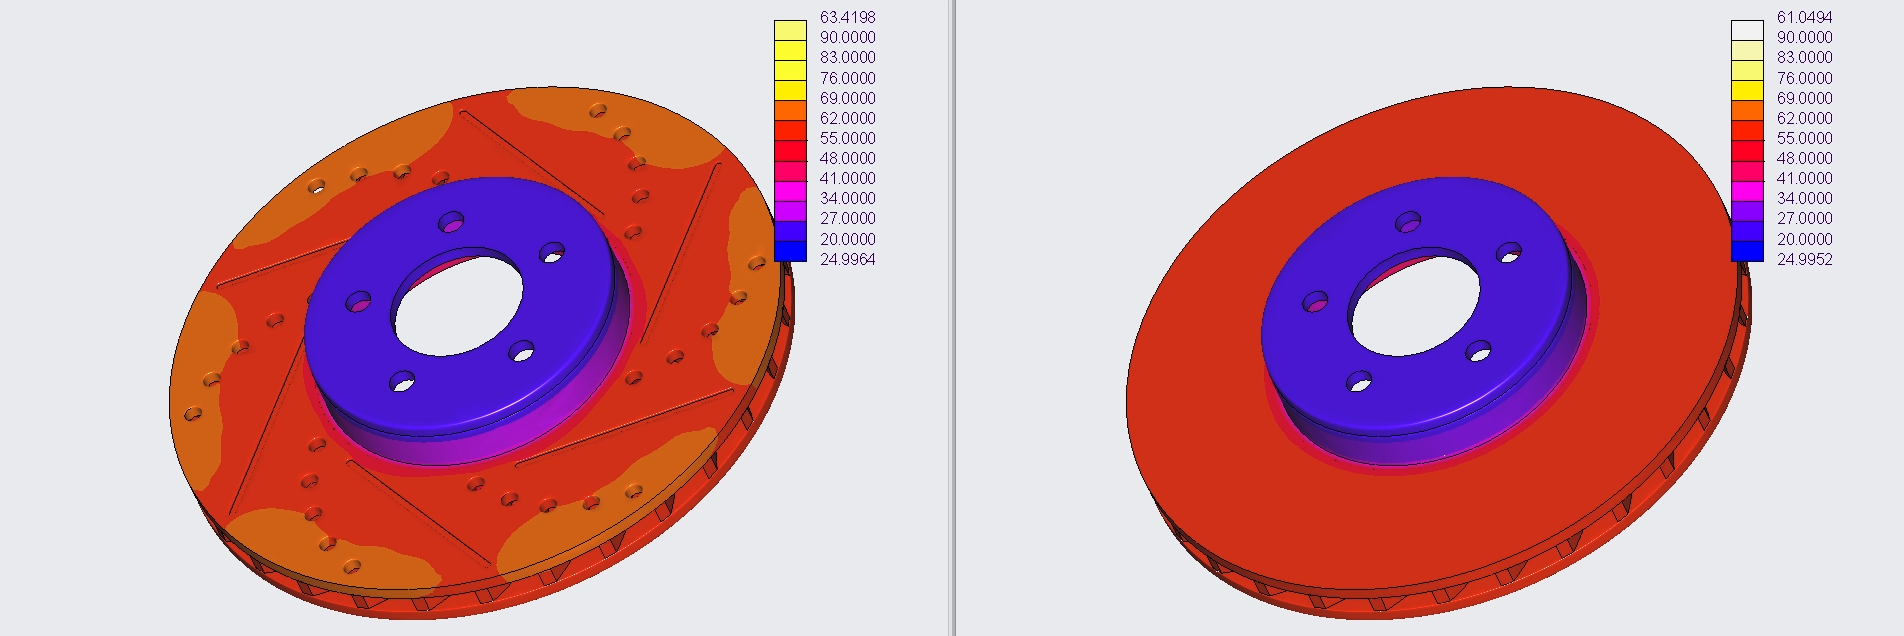
Task: Select 20.0000 in the slotted disc legend
Action: click(847, 239)
